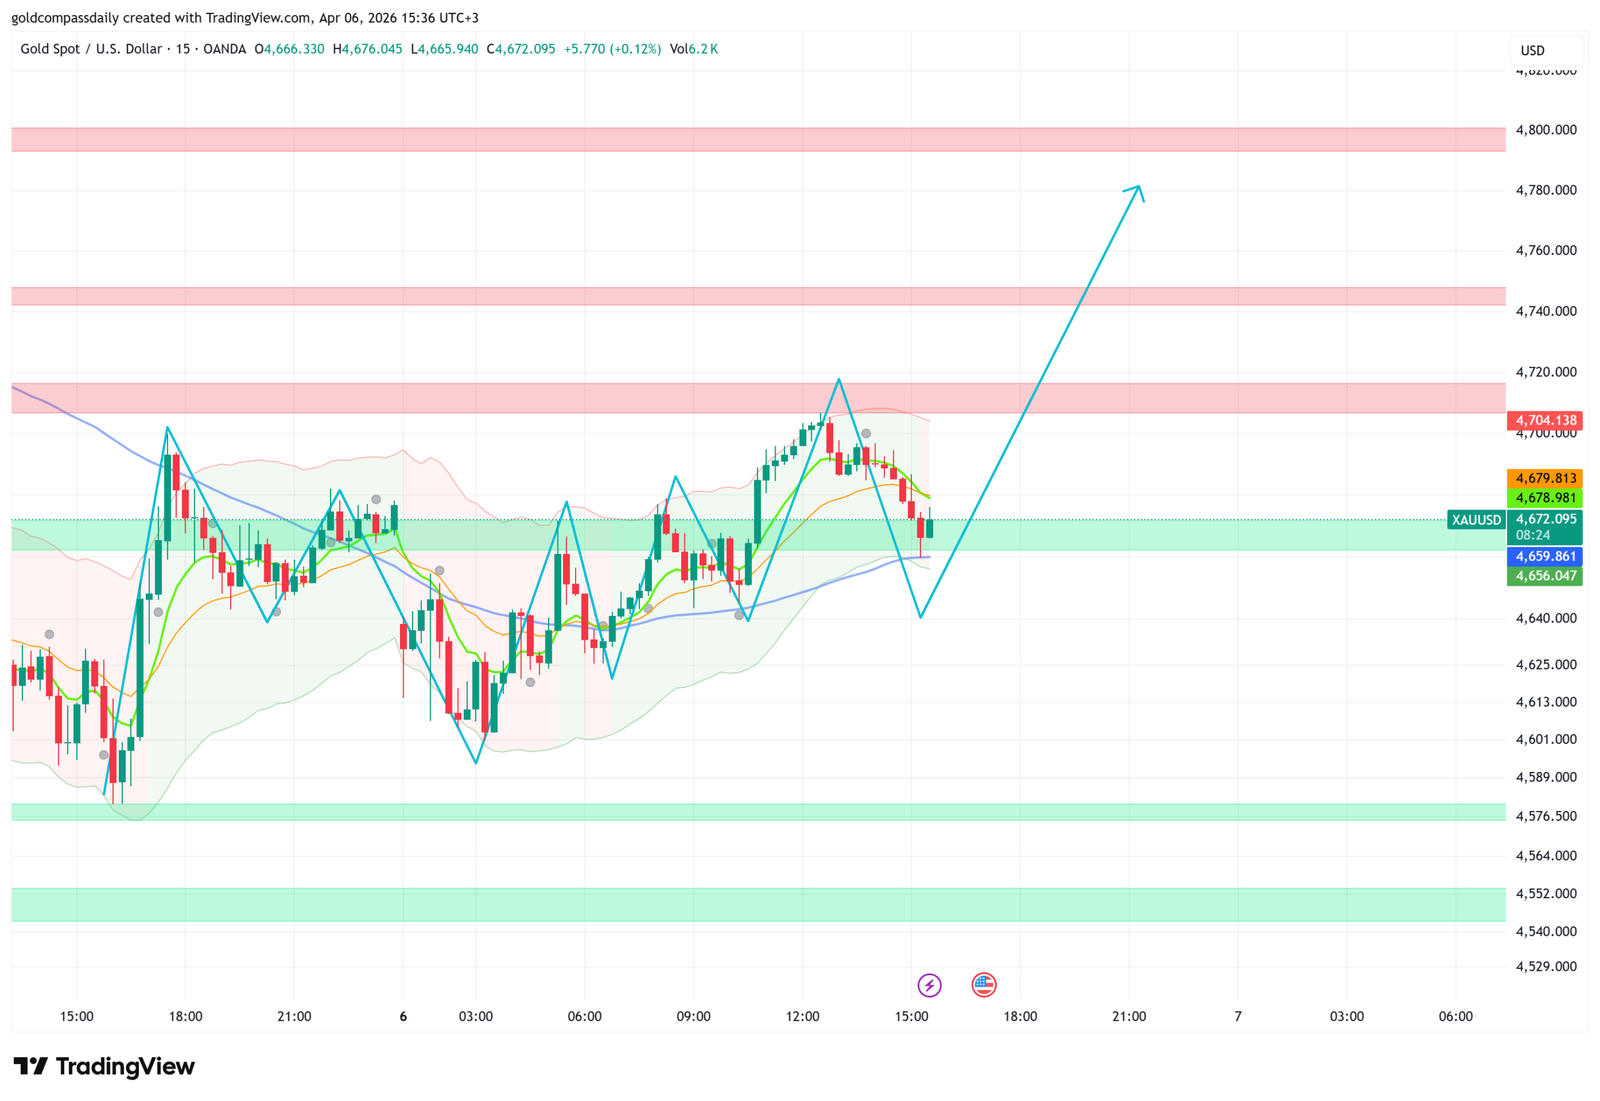Screen dimensions: 1600x1101
Task: Click the orange 4,679.813 price label
Action: click(x=1545, y=479)
